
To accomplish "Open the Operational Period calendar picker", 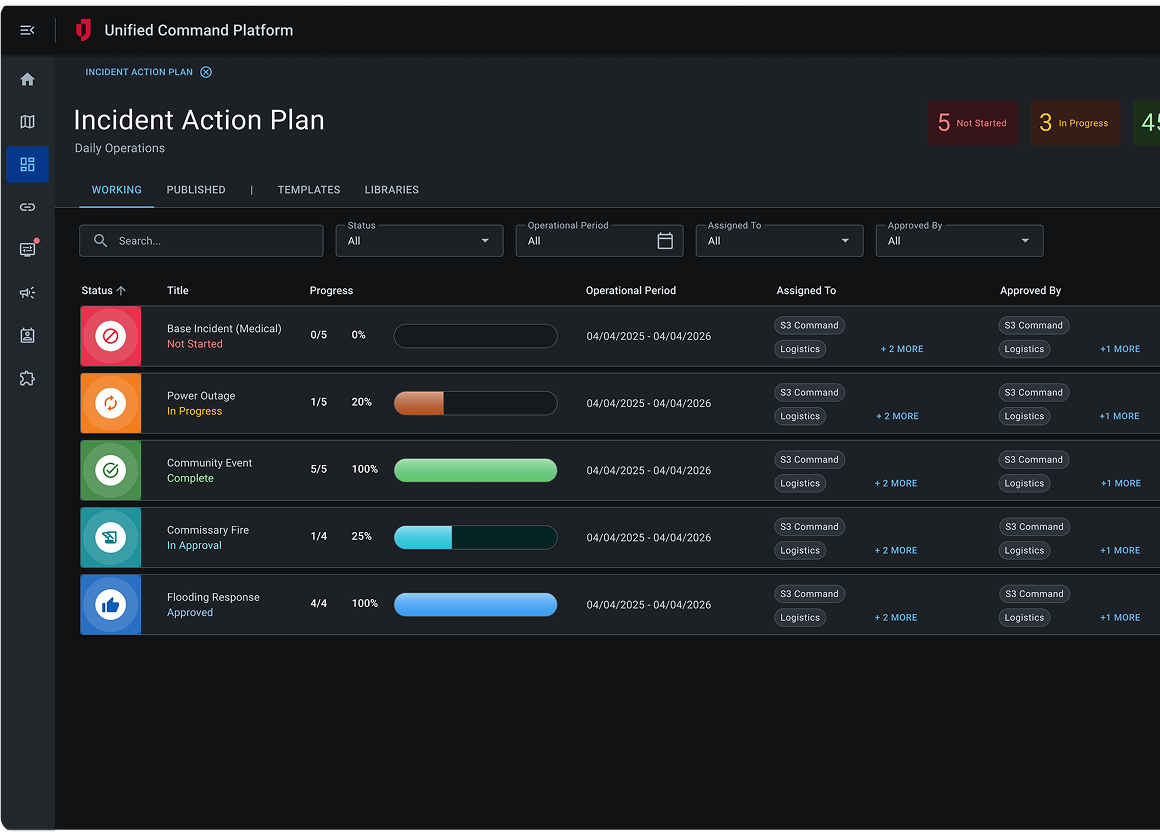I will [665, 241].
